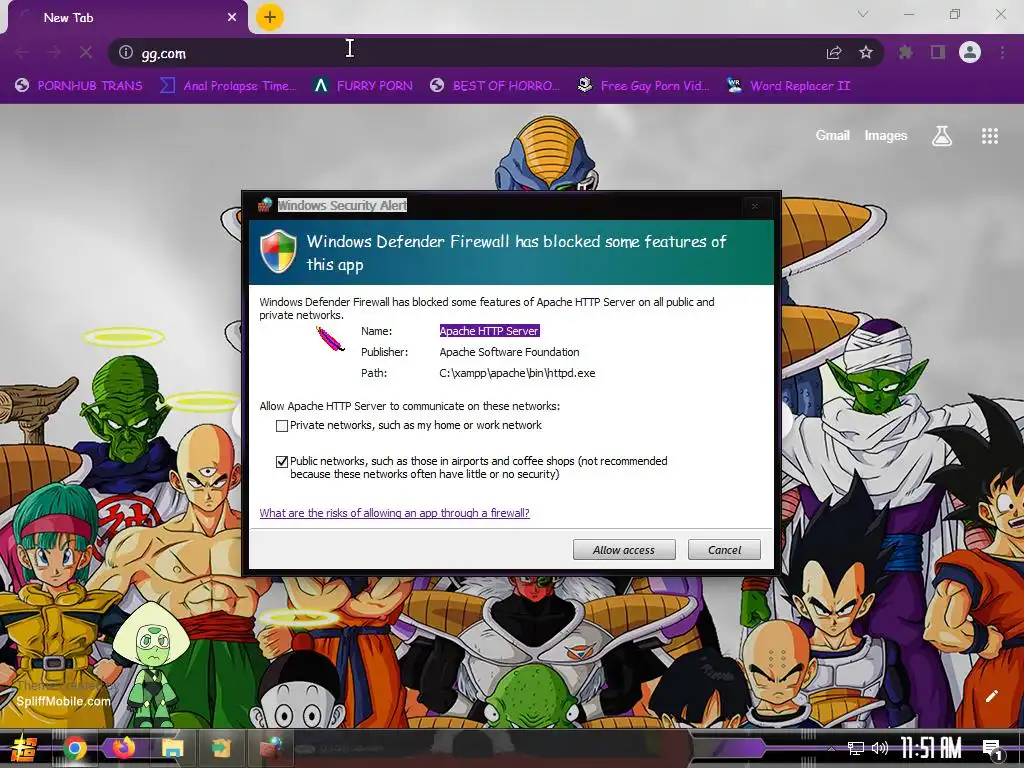Share this page icon in address bar
This screenshot has height=768, width=1024.
[x=834, y=52]
